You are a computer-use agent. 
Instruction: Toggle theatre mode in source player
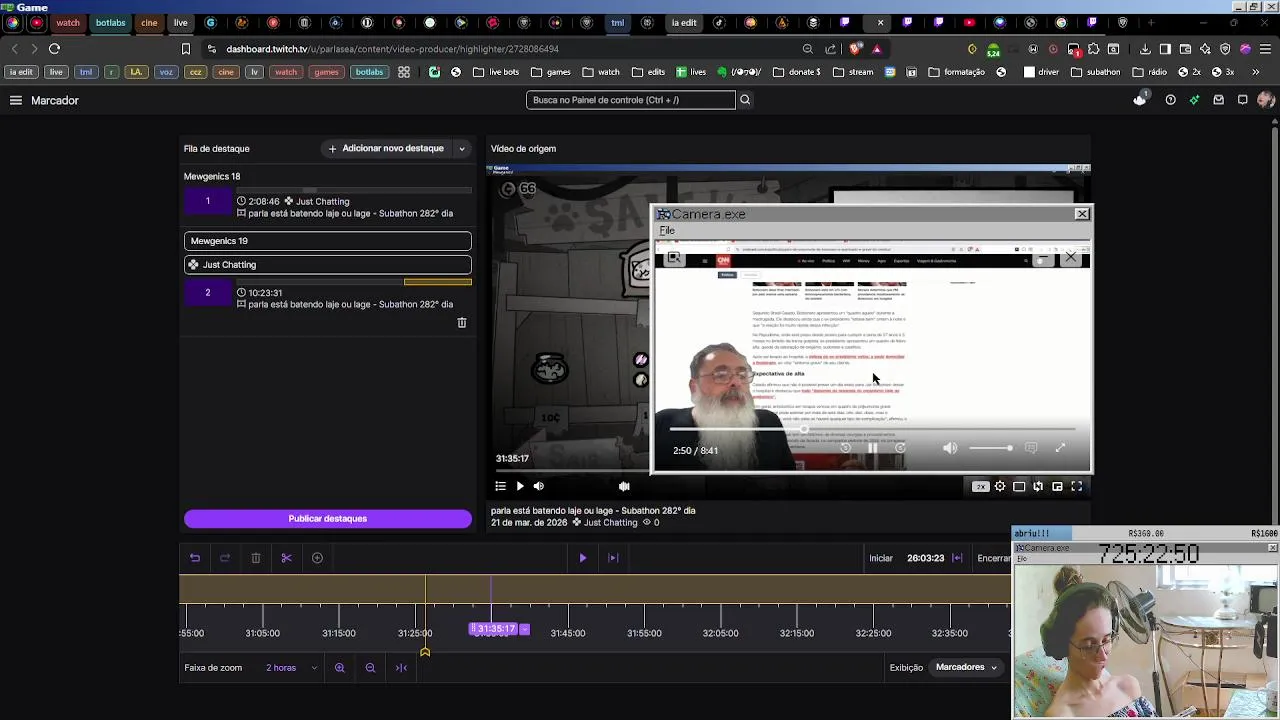point(1019,486)
